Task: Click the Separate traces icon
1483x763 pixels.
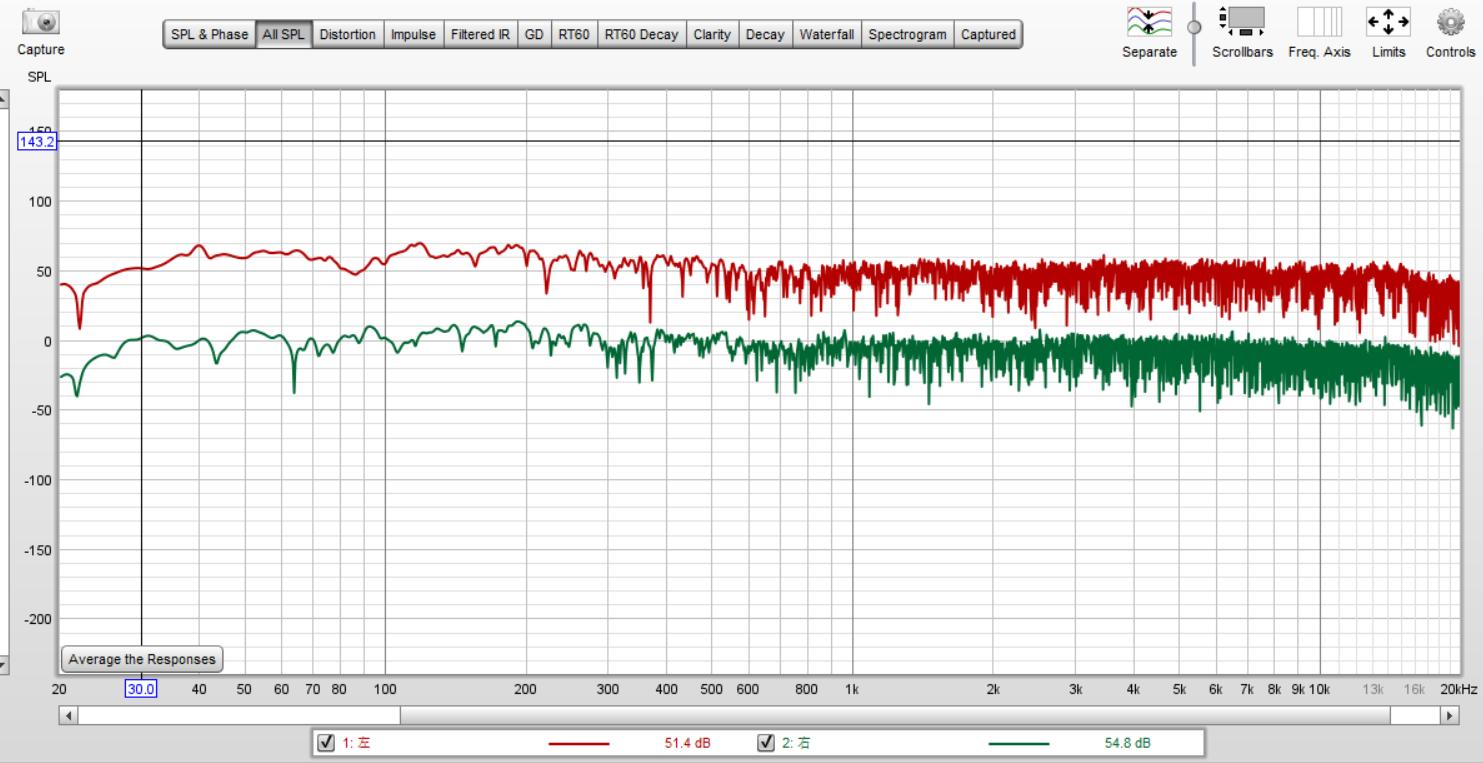Action: coord(1149,22)
